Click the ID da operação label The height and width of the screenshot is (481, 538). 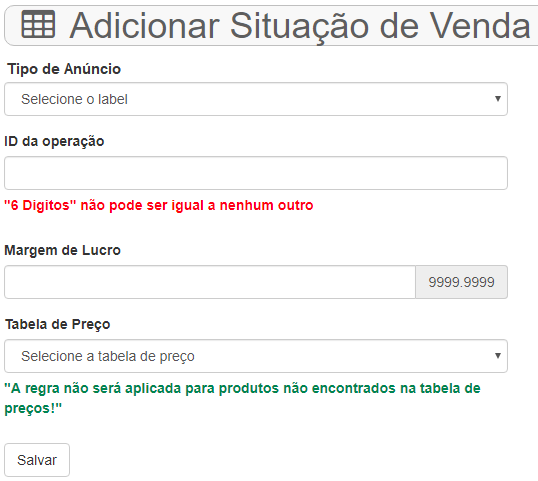pos(54,141)
